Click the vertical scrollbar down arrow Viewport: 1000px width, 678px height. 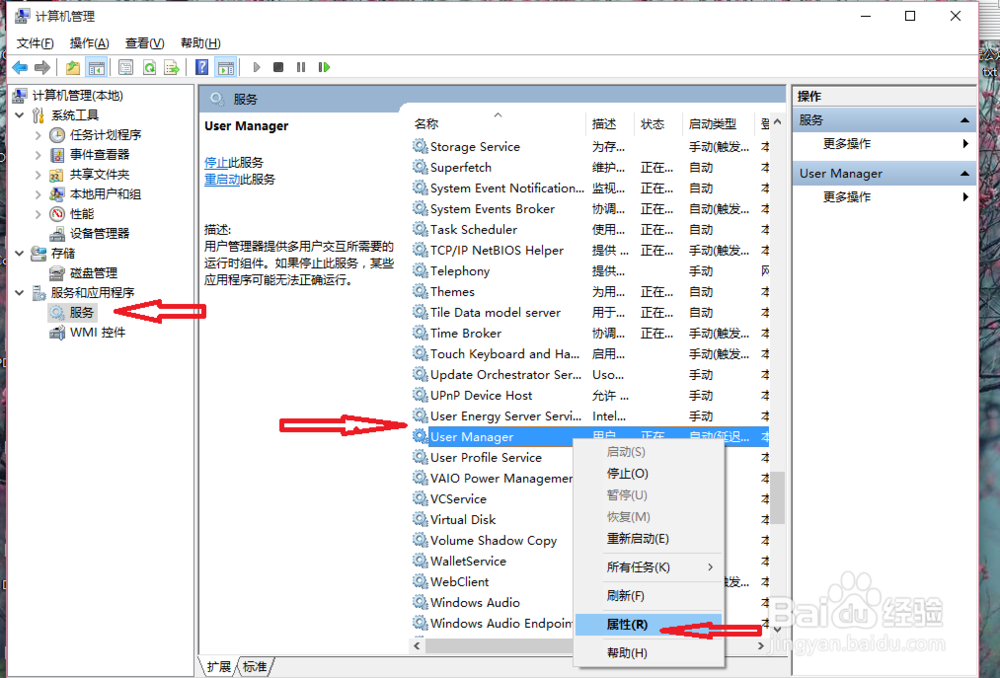[x=777, y=630]
